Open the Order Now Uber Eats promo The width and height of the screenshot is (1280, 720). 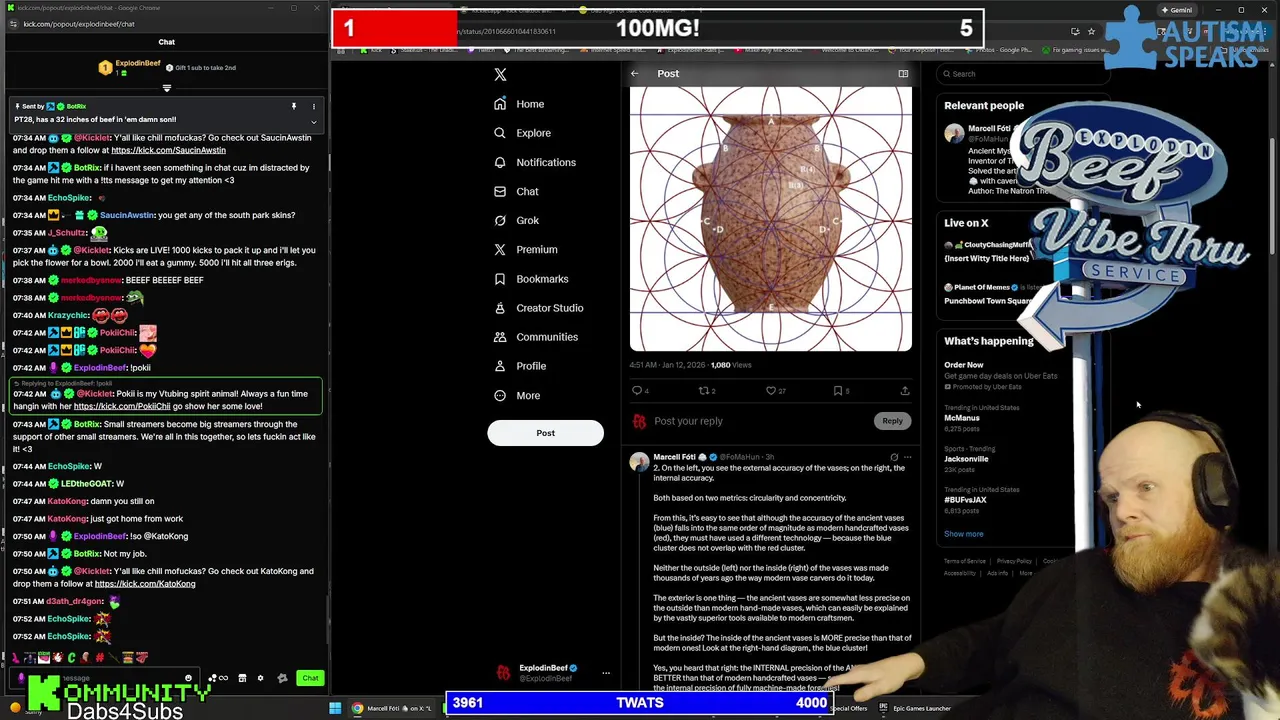[x=1000, y=375]
